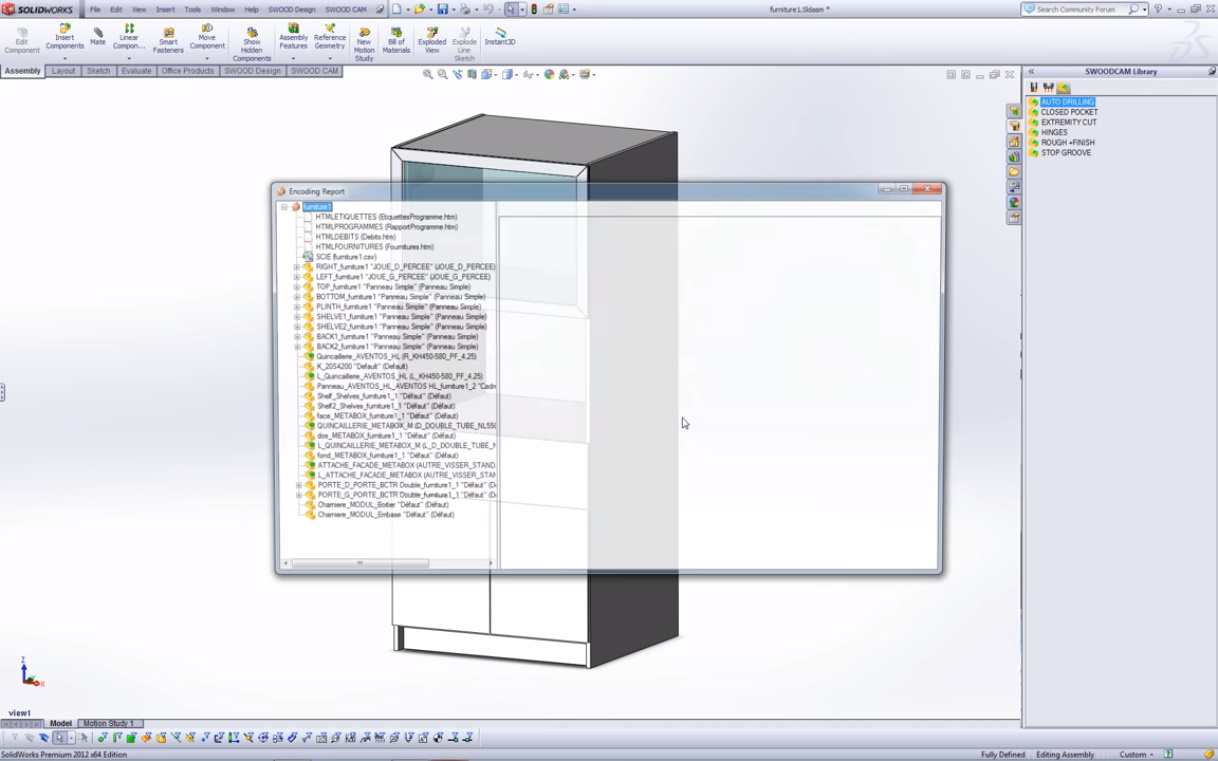Select the CLOSED POCKET library item

1068,112
